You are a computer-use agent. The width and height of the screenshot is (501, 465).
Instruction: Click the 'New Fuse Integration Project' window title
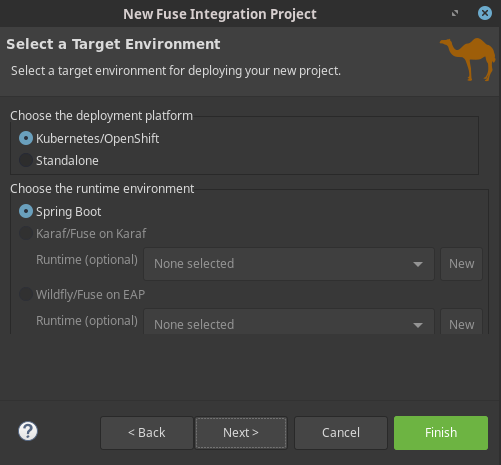point(220,14)
